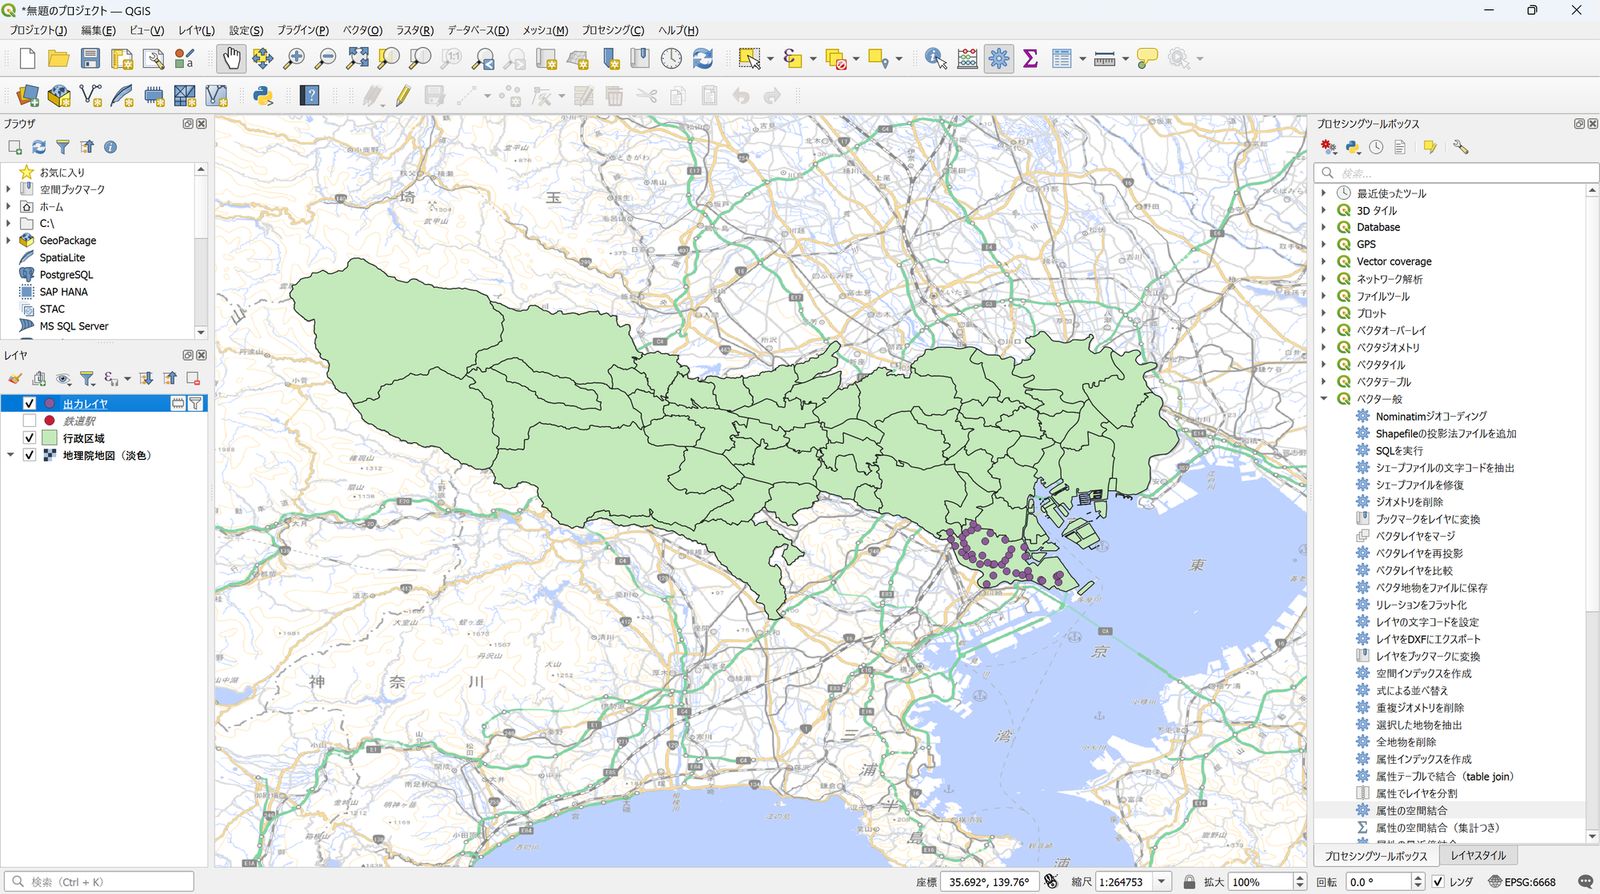Viewport: 1600px width, 894px height.
Task: Activate the Identify Features tool
Action: (935, 59)
